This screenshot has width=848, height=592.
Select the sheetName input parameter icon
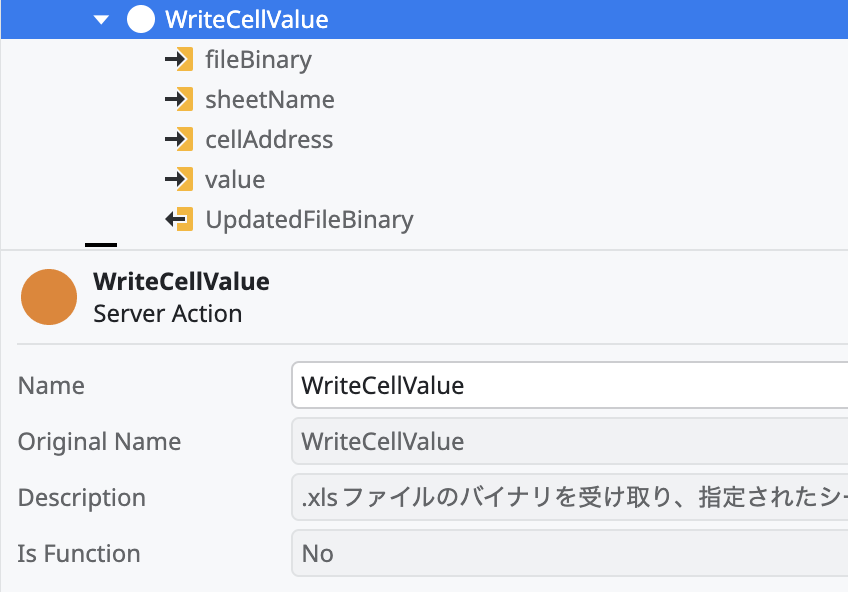[180, 99]
